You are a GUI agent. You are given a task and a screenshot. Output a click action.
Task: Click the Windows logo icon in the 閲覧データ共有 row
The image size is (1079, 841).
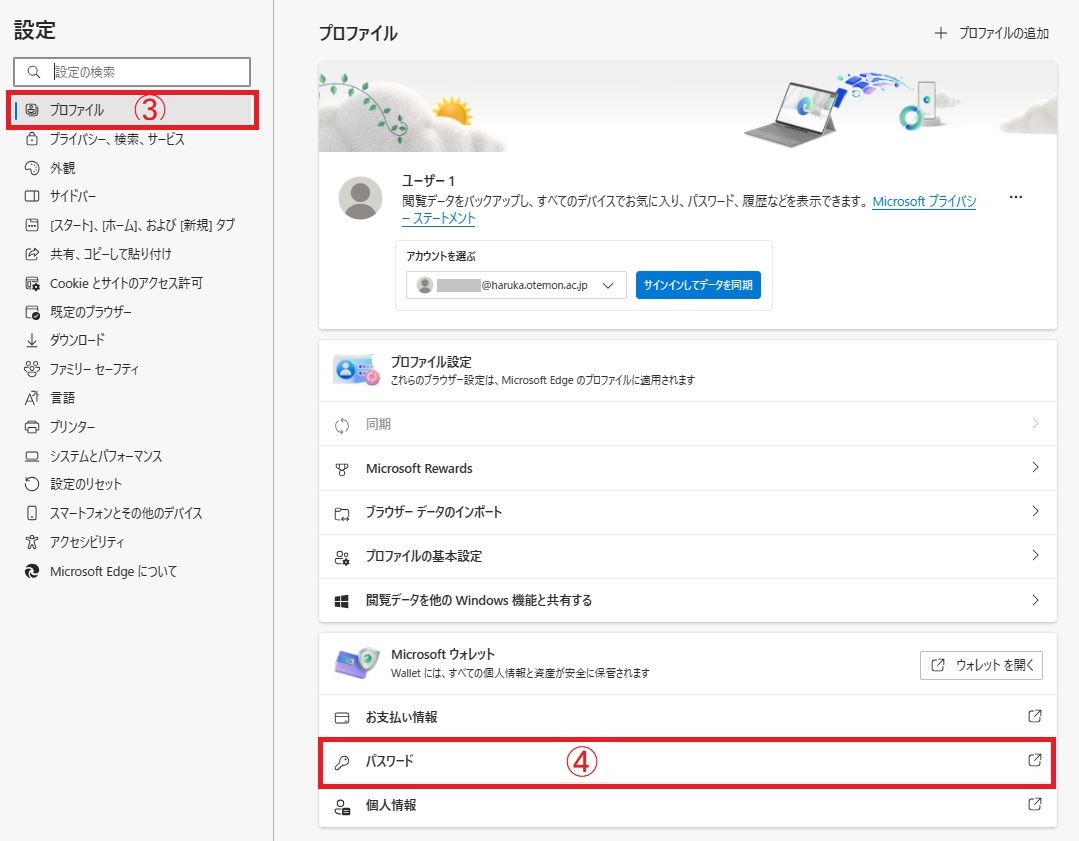click(341, 602)
